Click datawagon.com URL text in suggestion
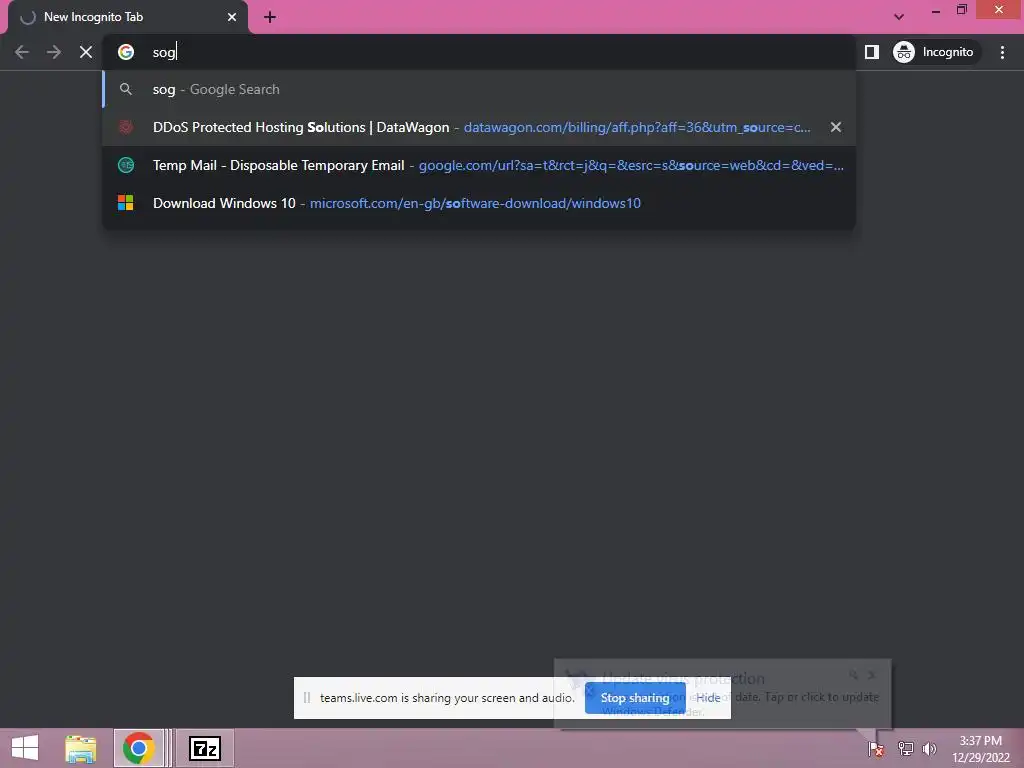Image resolution: width=1024 pixels, height=768 pixels. (637, 127)
